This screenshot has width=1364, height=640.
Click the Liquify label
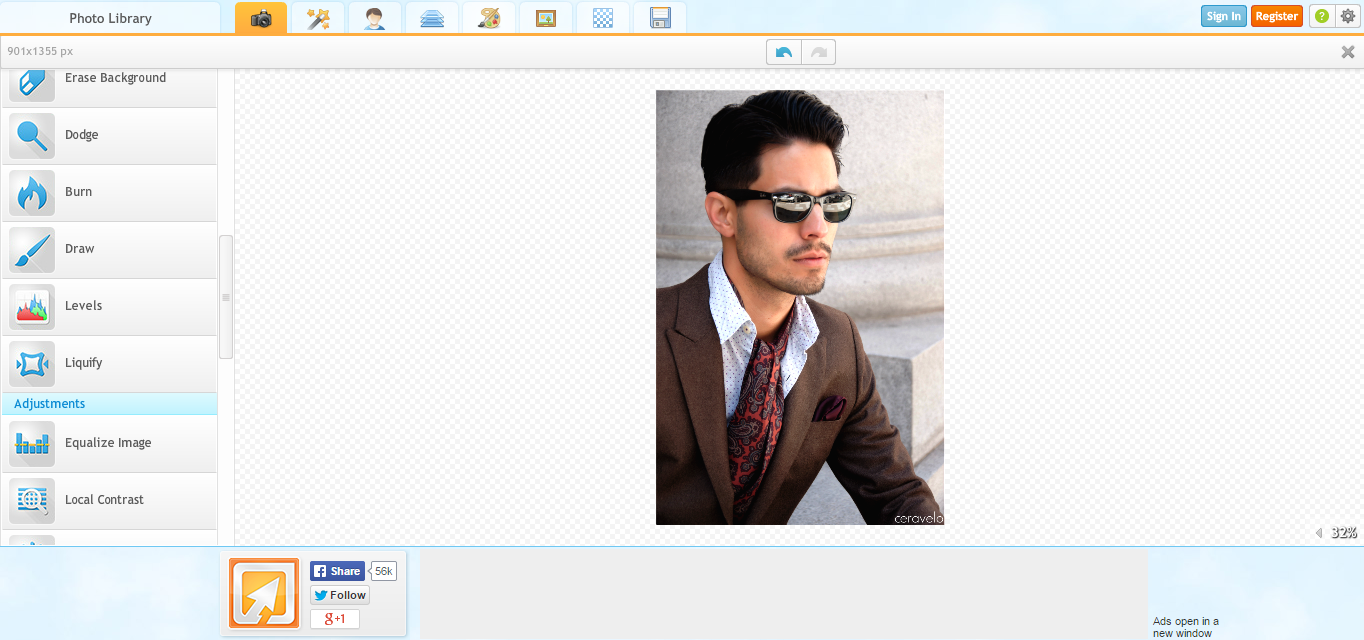pyautogui.click(x=84, y=363)
